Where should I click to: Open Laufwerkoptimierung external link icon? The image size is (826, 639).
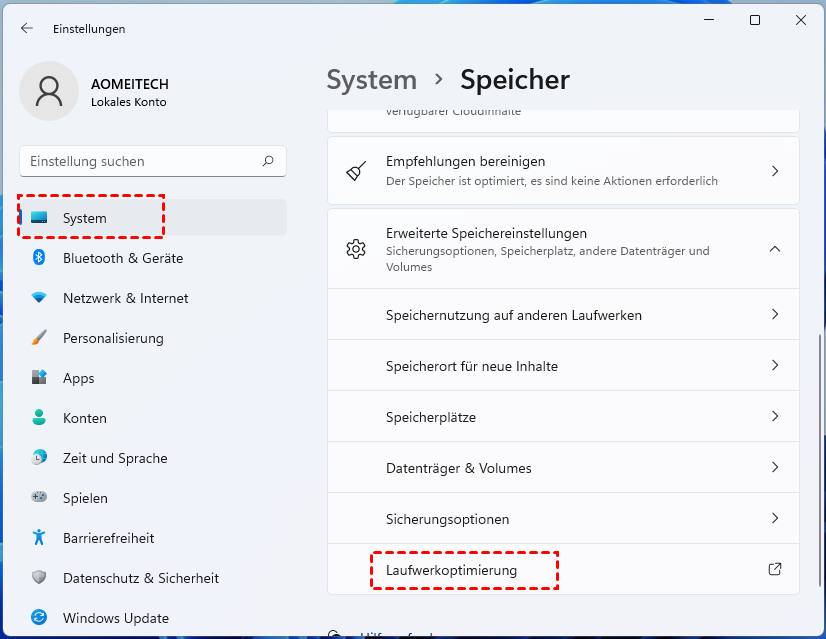tap(774, 569)
